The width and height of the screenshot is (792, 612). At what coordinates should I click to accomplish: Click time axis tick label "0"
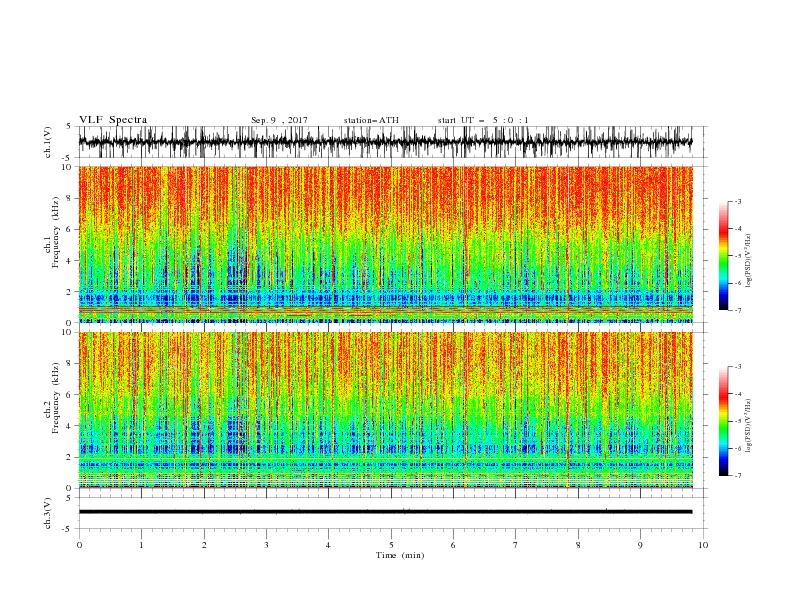79,545
